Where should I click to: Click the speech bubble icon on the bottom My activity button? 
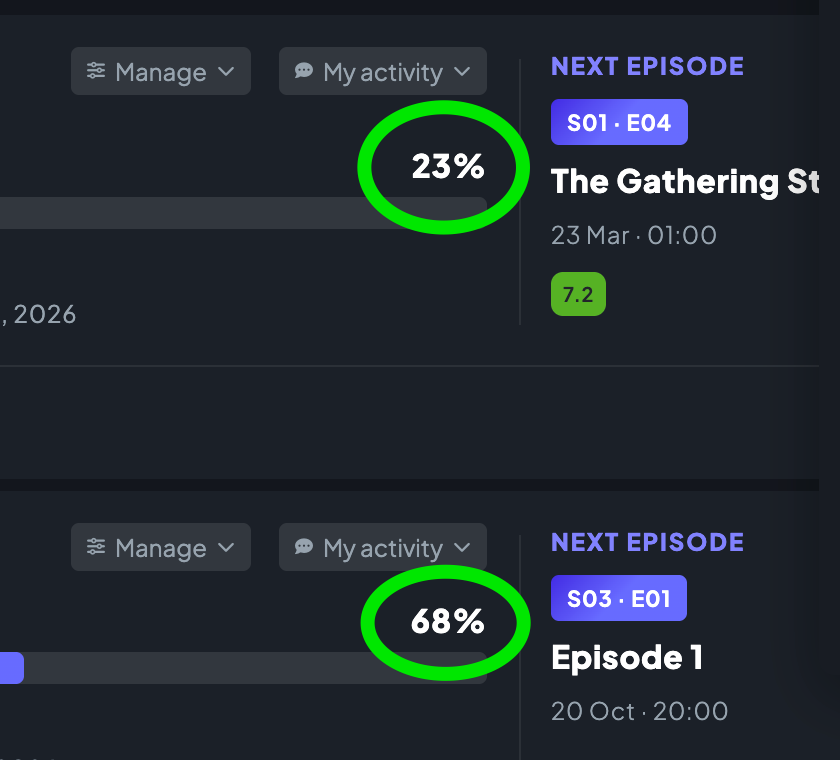click(x=304, y=547)
